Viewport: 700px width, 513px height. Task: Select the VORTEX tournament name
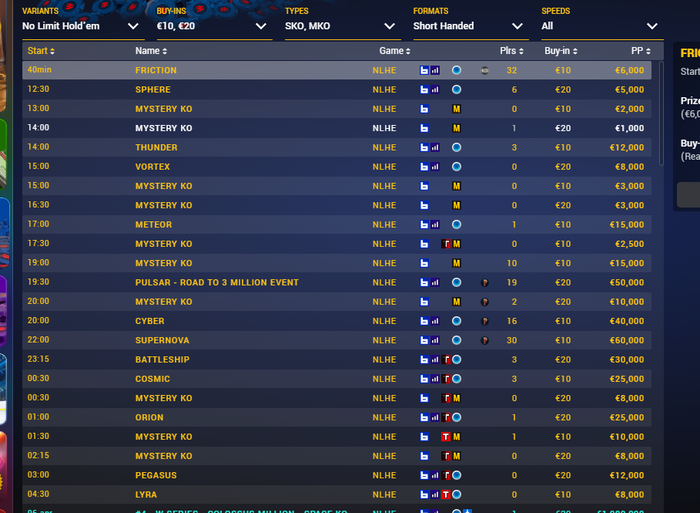click(152, 167)
